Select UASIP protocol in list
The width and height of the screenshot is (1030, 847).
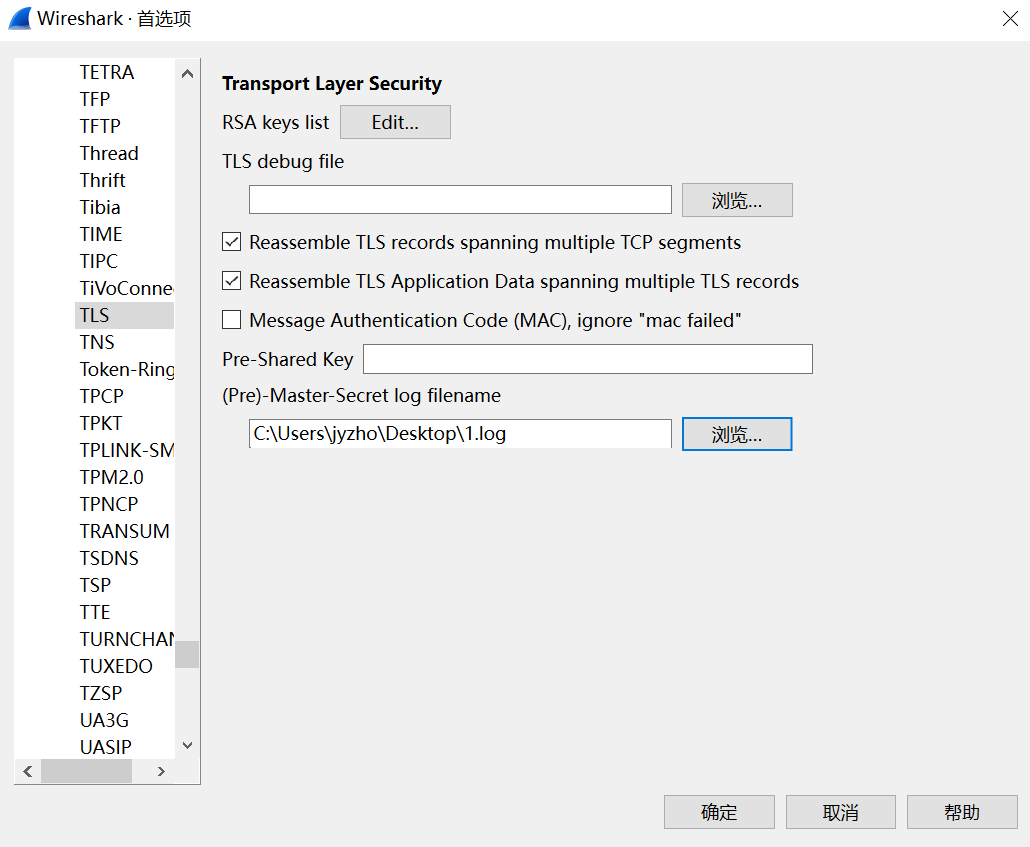pyautogui.click(x=106, y=746)
